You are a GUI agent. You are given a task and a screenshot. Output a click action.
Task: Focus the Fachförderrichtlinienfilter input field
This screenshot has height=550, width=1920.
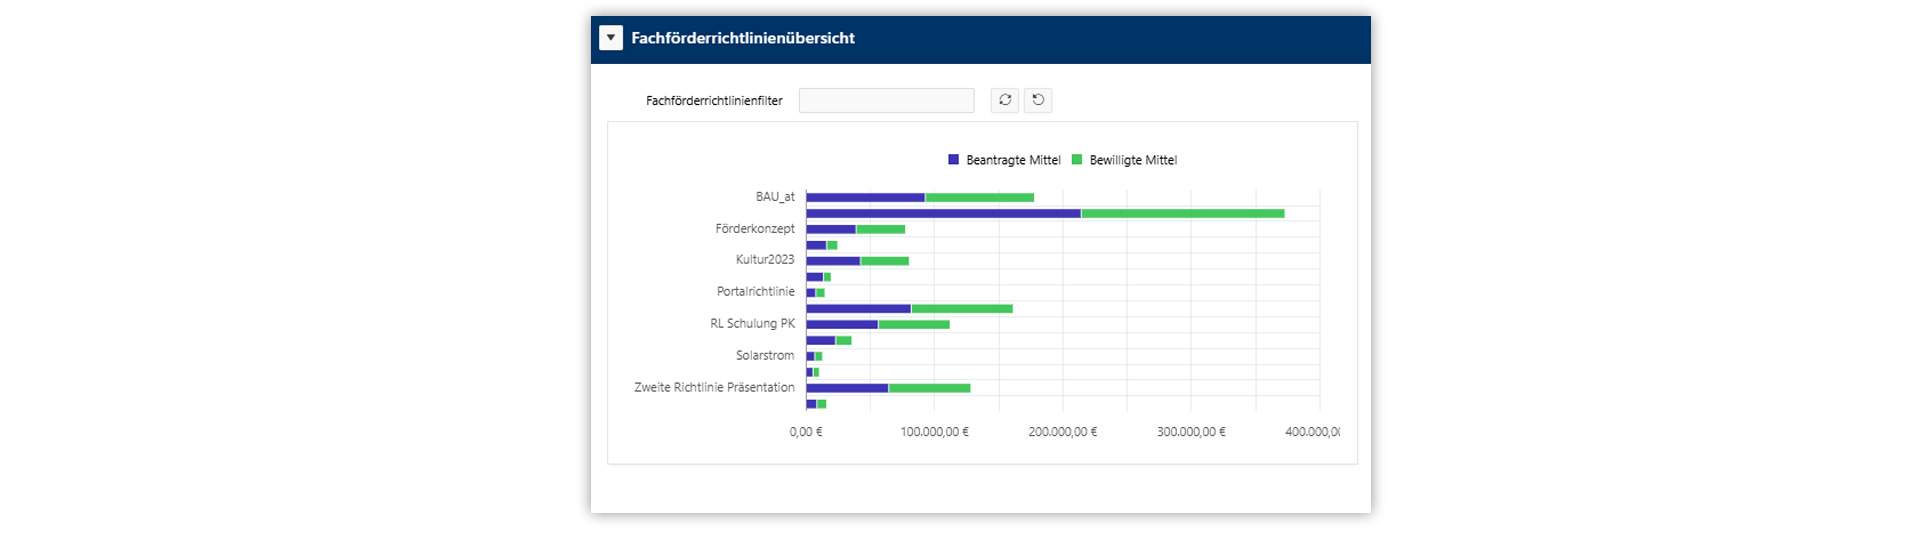(x=886, y=100)
